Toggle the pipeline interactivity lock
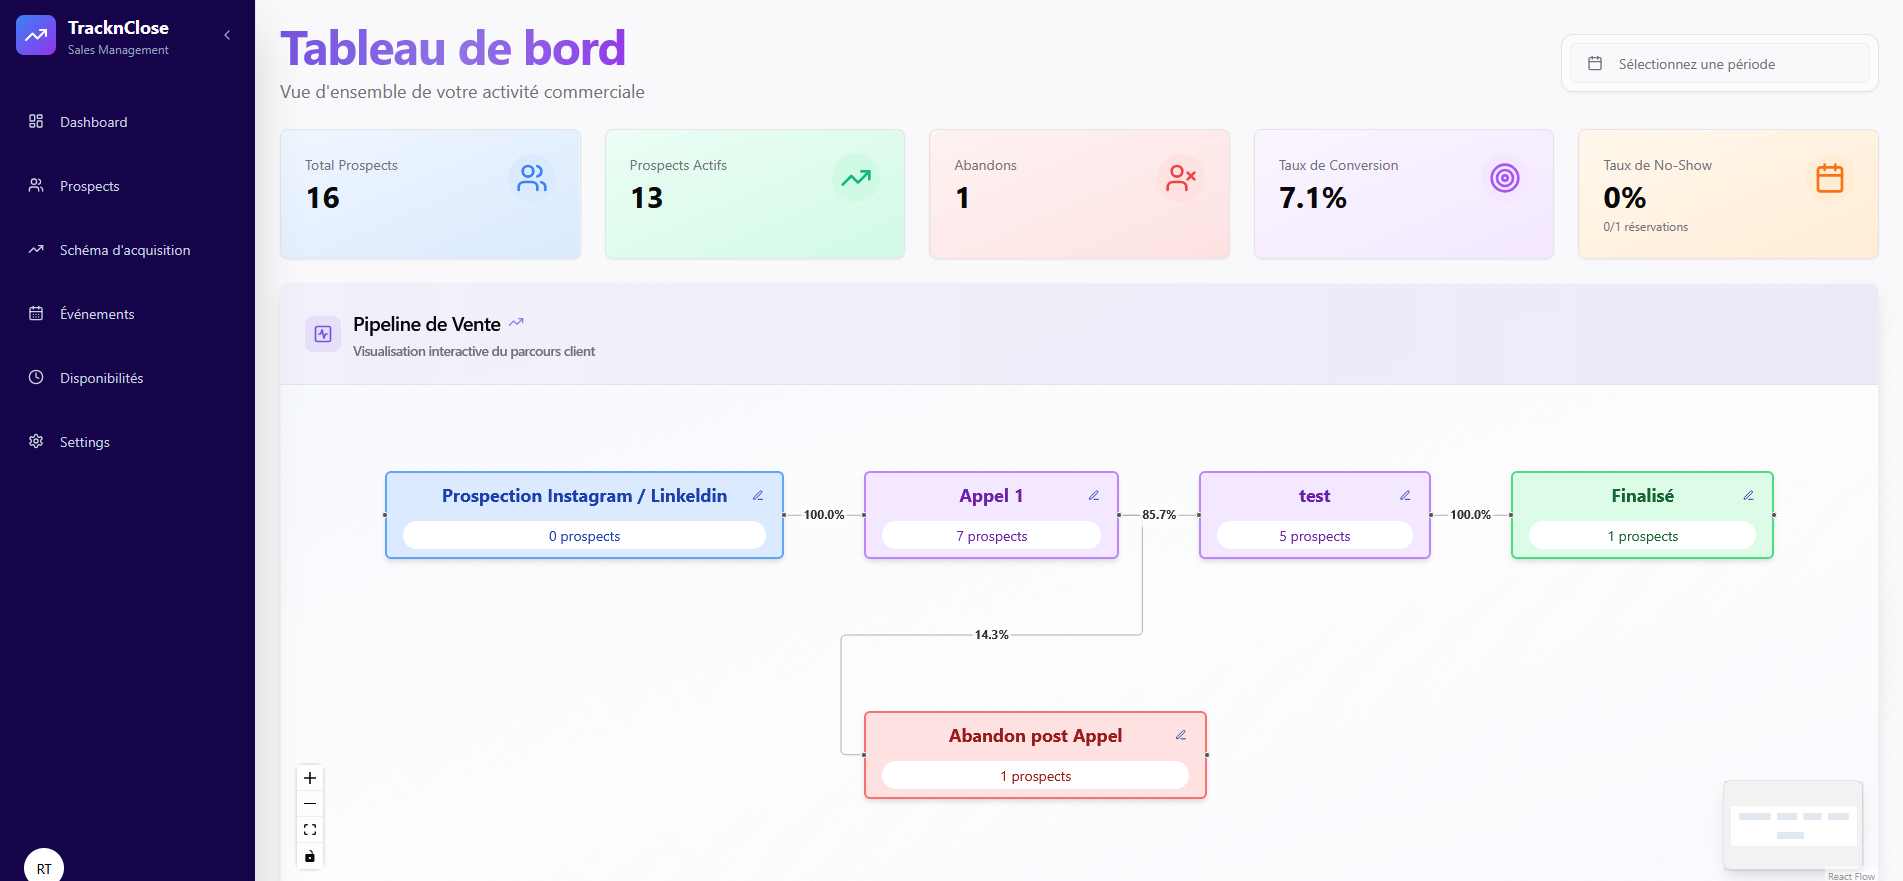 (310, 856)
